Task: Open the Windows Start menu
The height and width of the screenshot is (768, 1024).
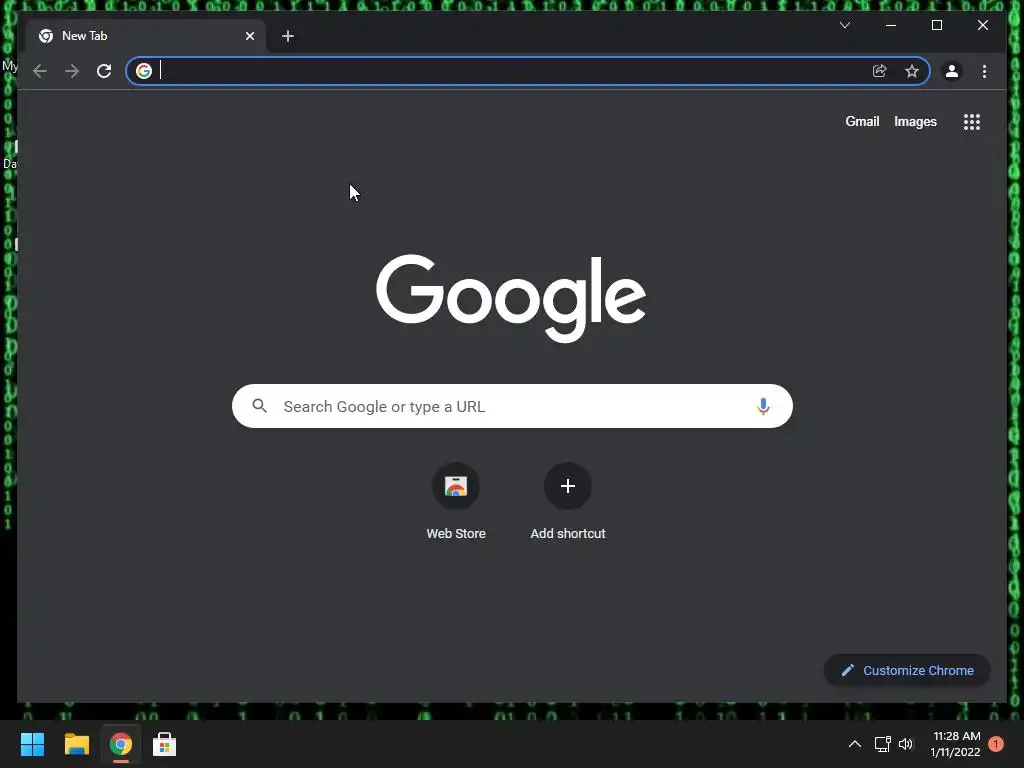Action: click(32, 744)
